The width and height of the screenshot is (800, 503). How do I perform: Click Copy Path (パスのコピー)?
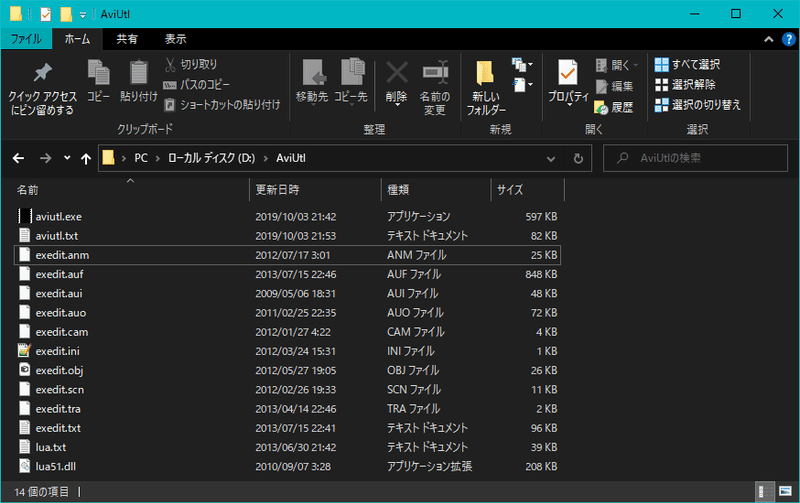point(197,85)
